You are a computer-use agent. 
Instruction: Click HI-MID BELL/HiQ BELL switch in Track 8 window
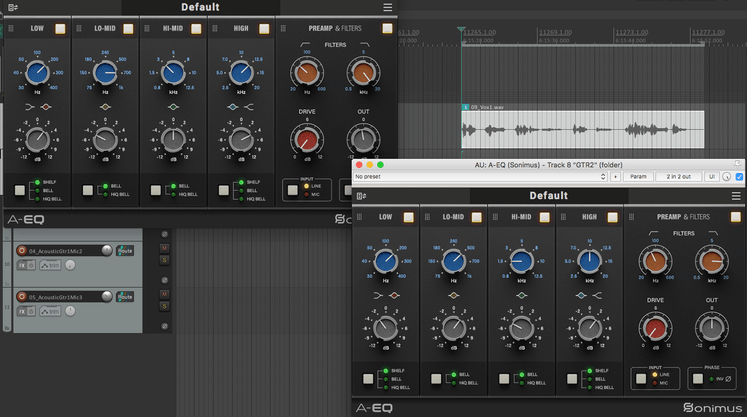[504, 379]
